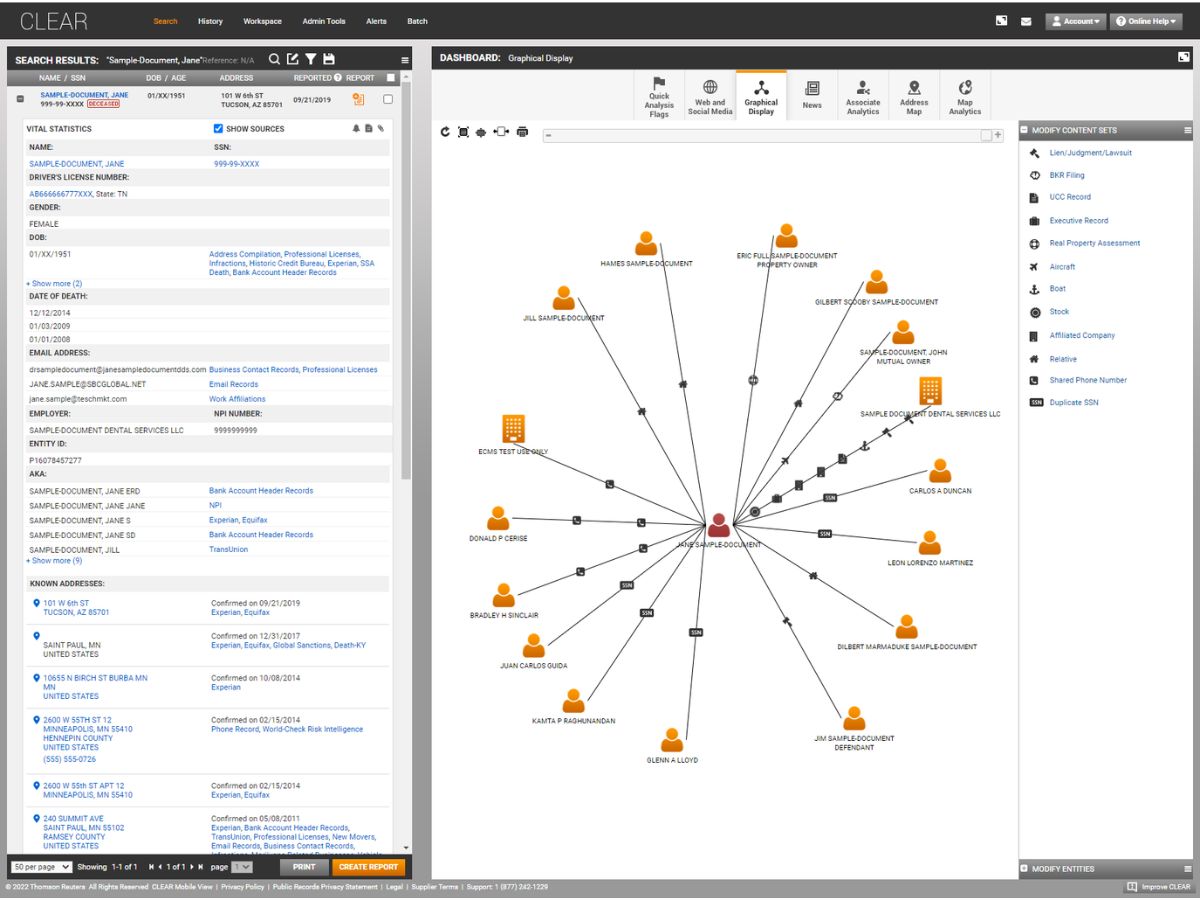Open the Address Map tab
This screenshot has height=900, width=1200.
[914, 96]
